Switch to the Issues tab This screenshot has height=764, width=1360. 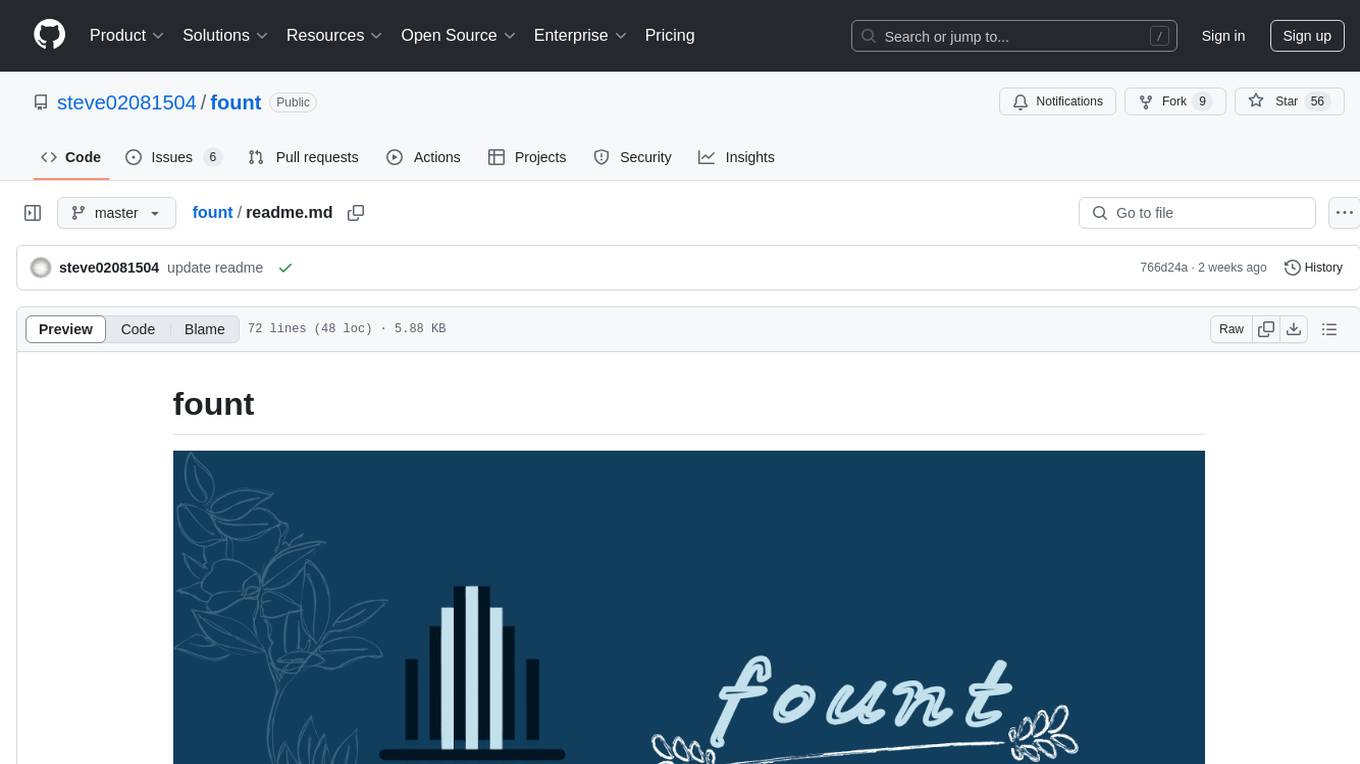[173, 157]
